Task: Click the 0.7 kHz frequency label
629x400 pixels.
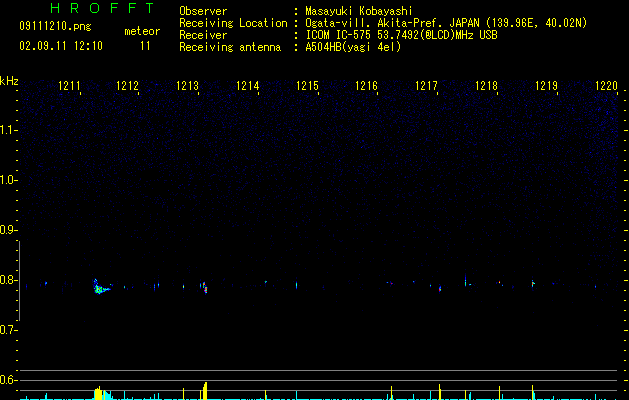Action: [x=8, y=330]
